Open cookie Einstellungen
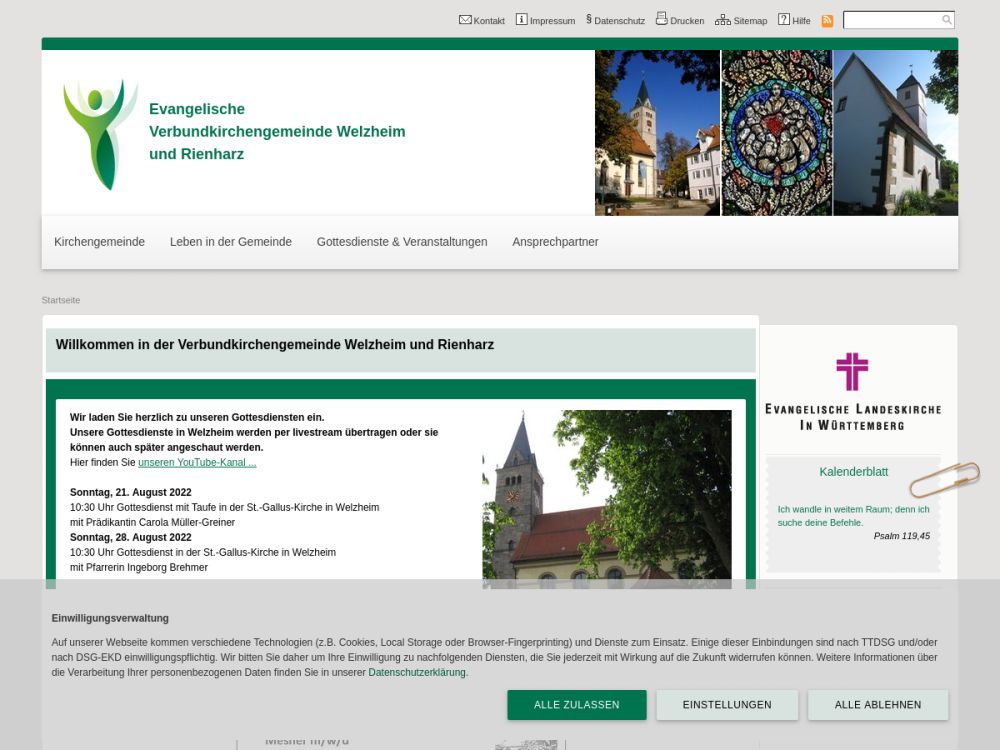The height and width of the screenshot is (750, 1000). [x=727, y=705]
